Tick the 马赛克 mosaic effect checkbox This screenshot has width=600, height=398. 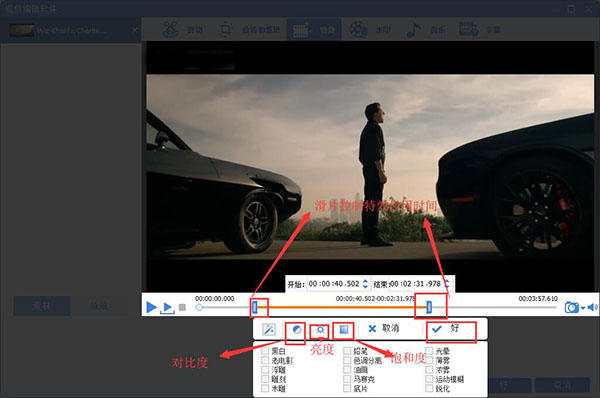click(347, 379)
